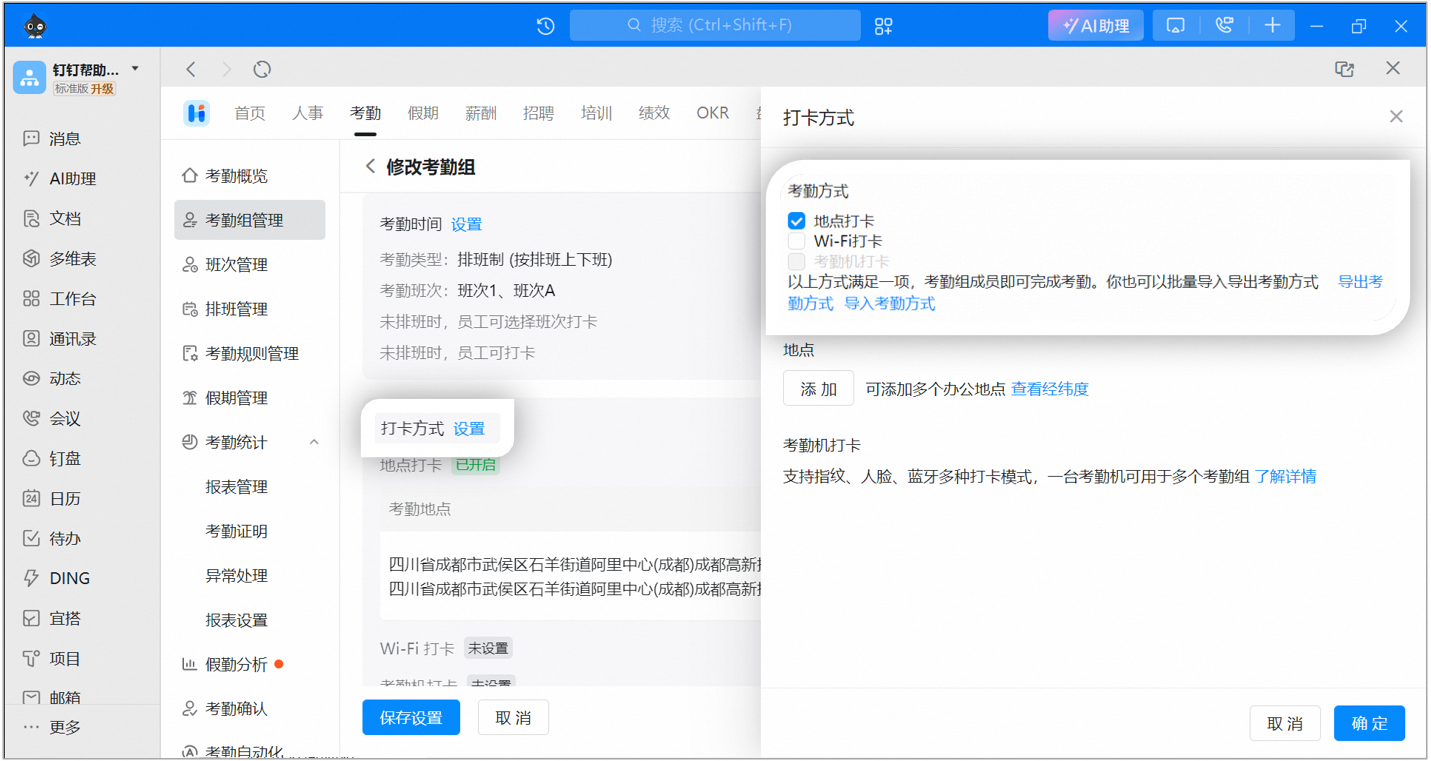
Task: Click the blue app logo beside 首页
Action: coord(196,113)
